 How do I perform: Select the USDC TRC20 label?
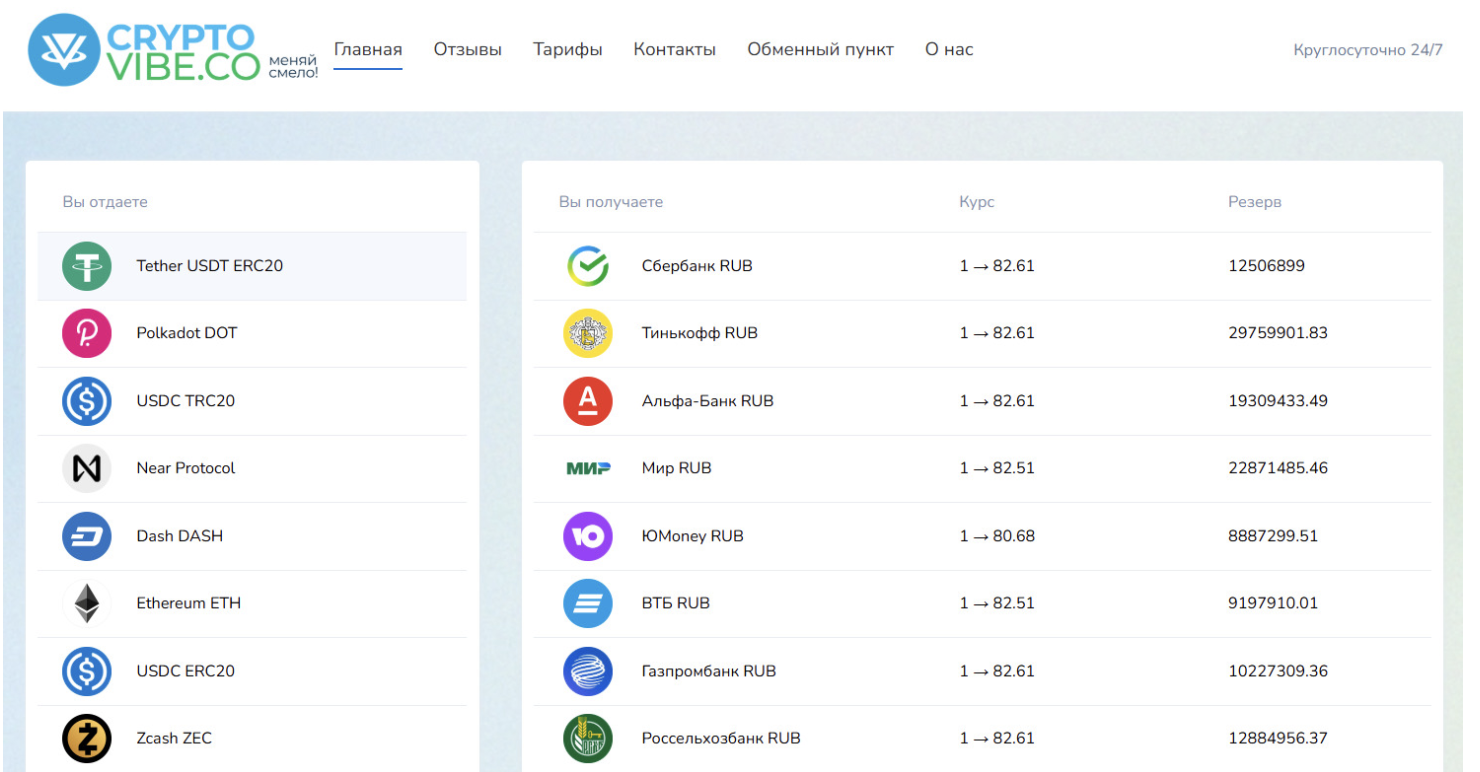pyautogui.click(x=186, y=401)
